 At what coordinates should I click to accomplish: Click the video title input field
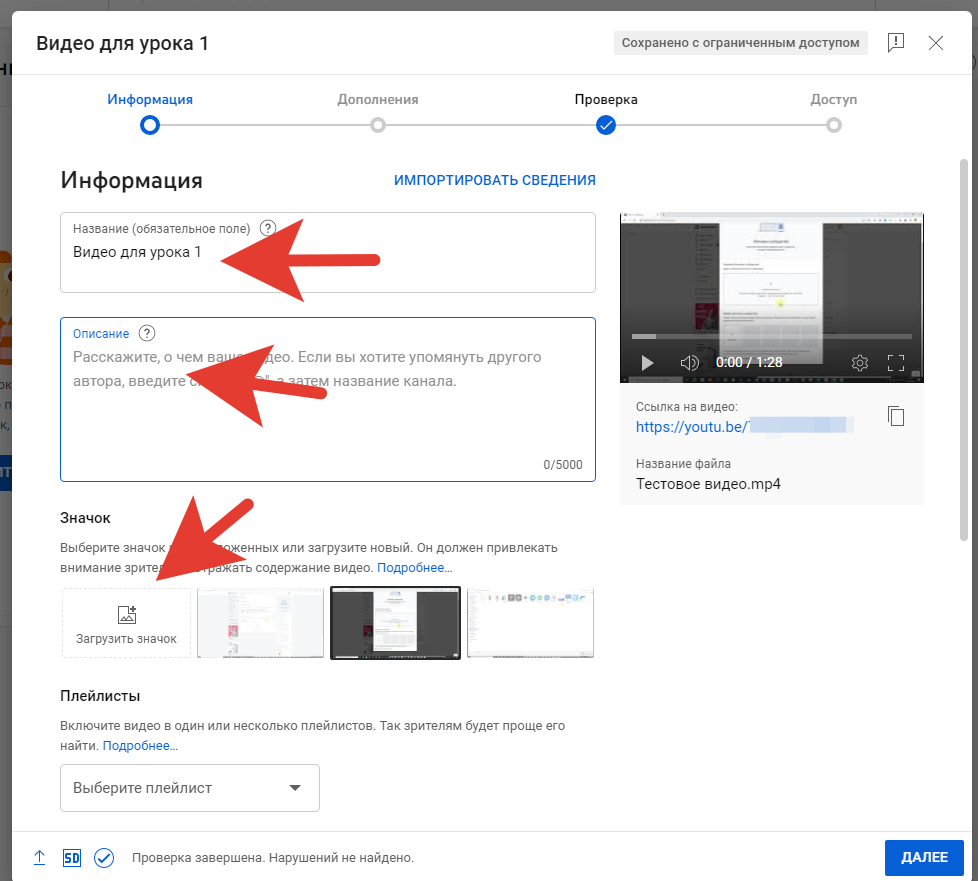(327, 252)
